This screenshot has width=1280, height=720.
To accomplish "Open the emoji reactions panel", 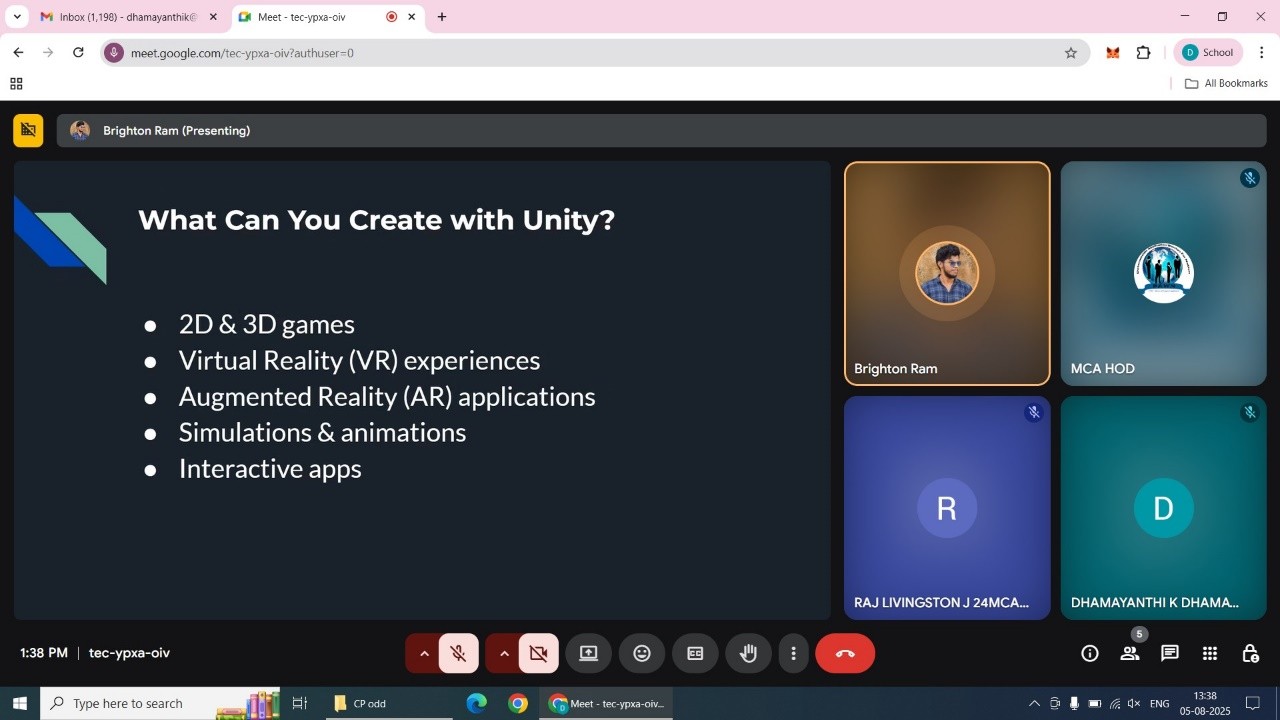I will (642, 653).
